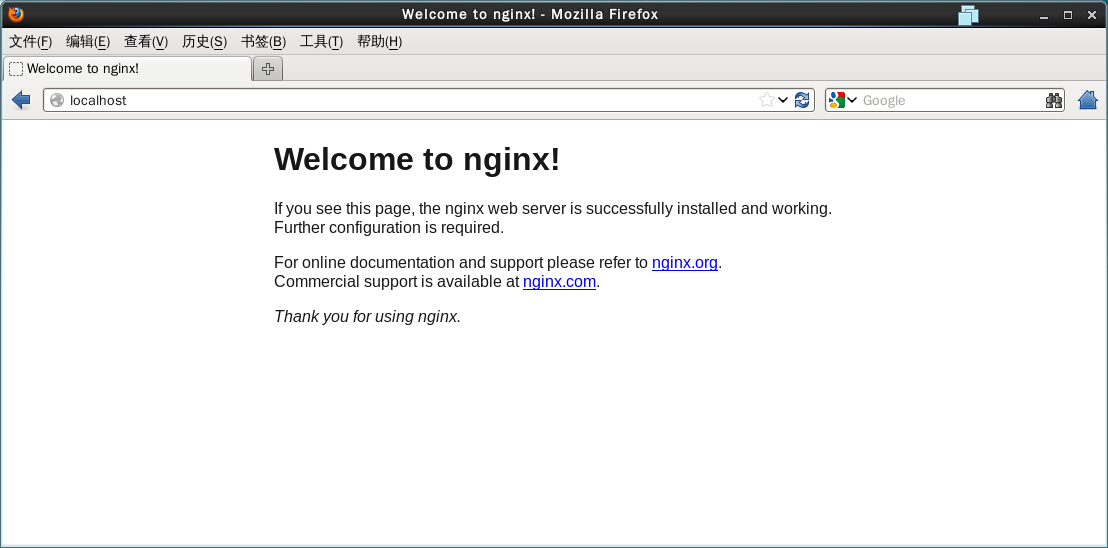1108x548 pixels.
Task: Click the 'Welcome to nginx!' page heading
Action: (x=417, y=159)
